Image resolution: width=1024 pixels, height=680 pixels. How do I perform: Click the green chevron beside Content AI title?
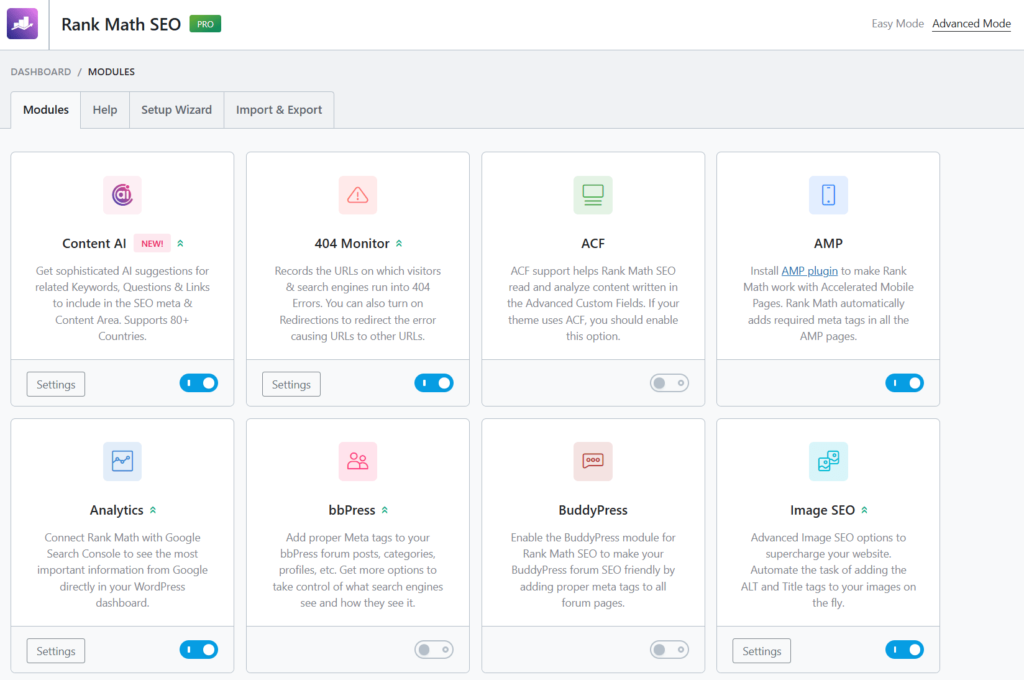point(180,244)
